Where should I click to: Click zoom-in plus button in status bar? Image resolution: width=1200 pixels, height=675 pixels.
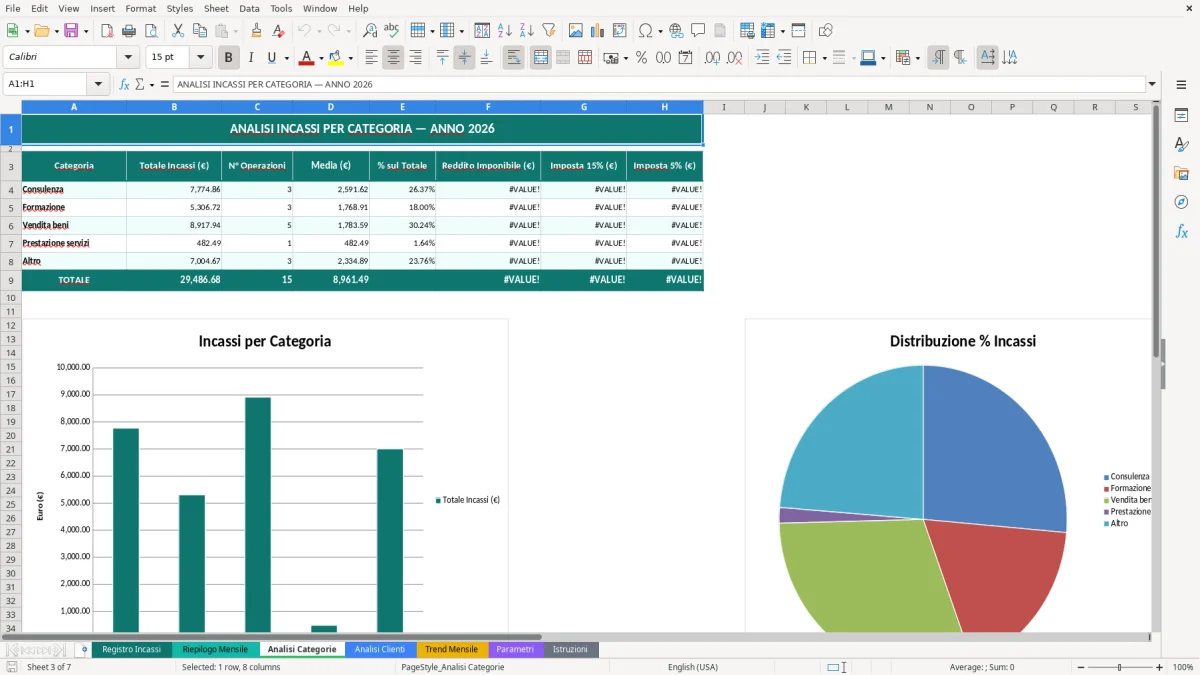click(1160, 667)
